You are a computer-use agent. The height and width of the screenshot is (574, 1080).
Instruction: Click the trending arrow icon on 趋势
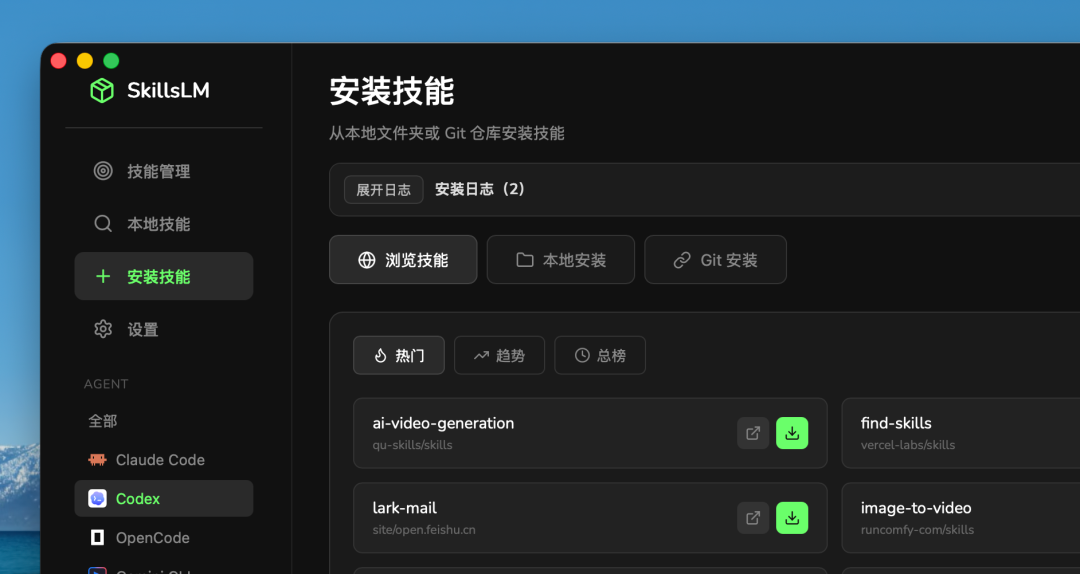coord(481,356)
